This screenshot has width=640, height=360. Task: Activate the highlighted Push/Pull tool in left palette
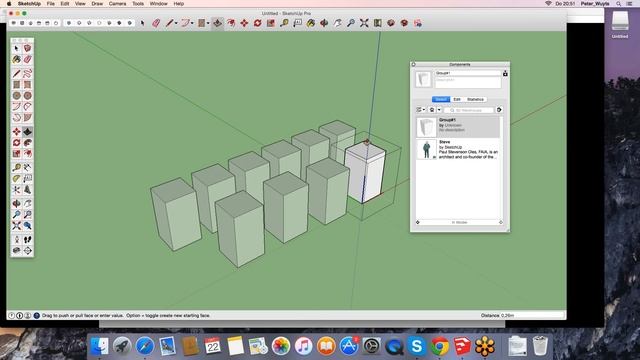coord(27,131)
